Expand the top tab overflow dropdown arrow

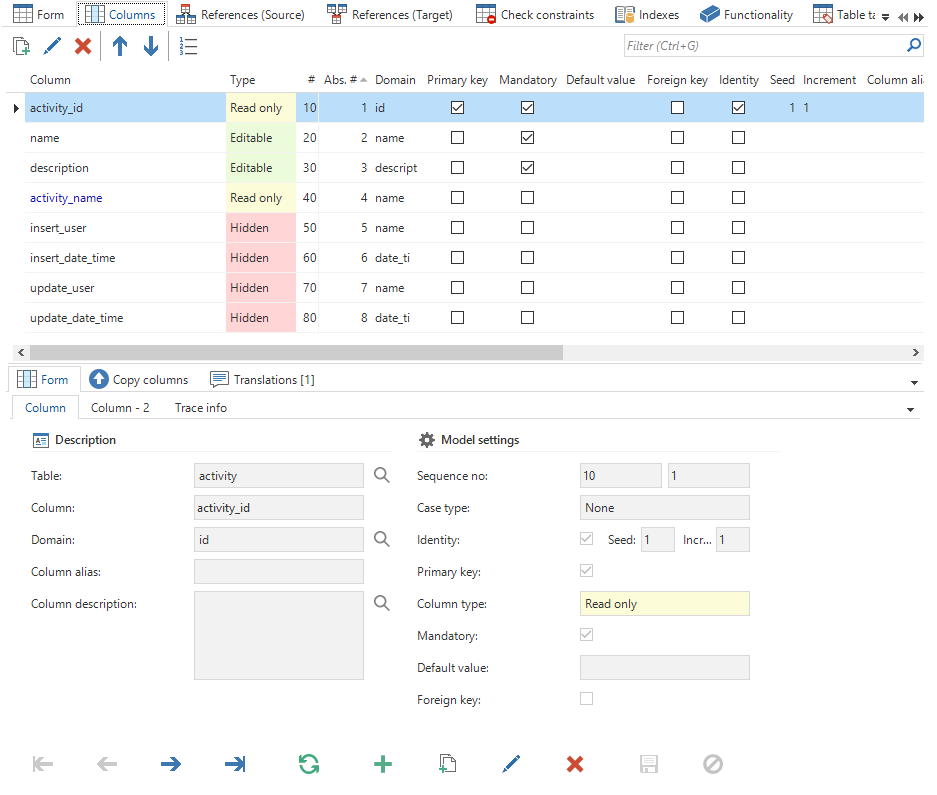coord(885,16)
